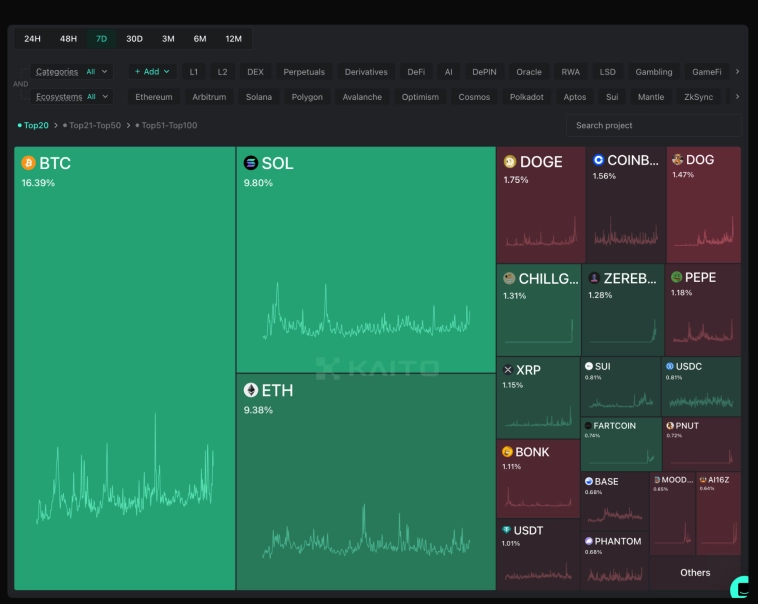Expand more categories with the right arrow
Screen dimensions: 758x604
point(737,72)
